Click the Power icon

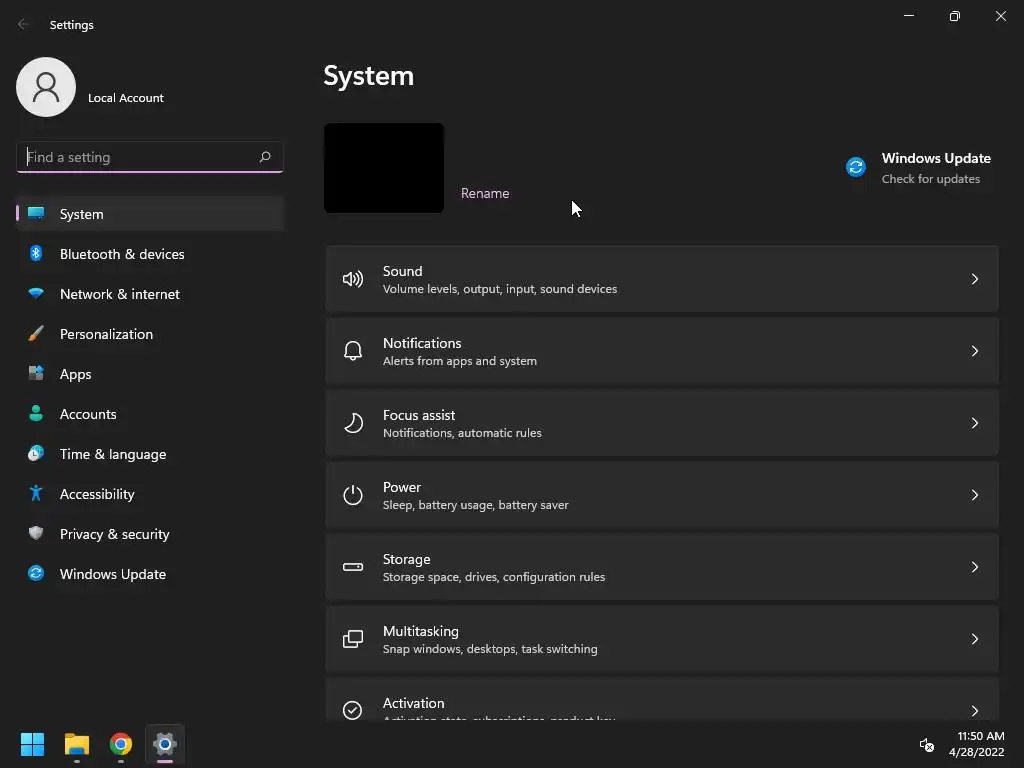coord(353,495)
